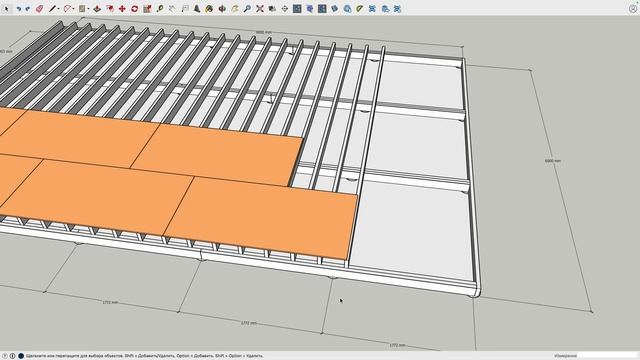640x360 pixels.
Task: Activate the Rotate tool
Action: tap(134, 9)
